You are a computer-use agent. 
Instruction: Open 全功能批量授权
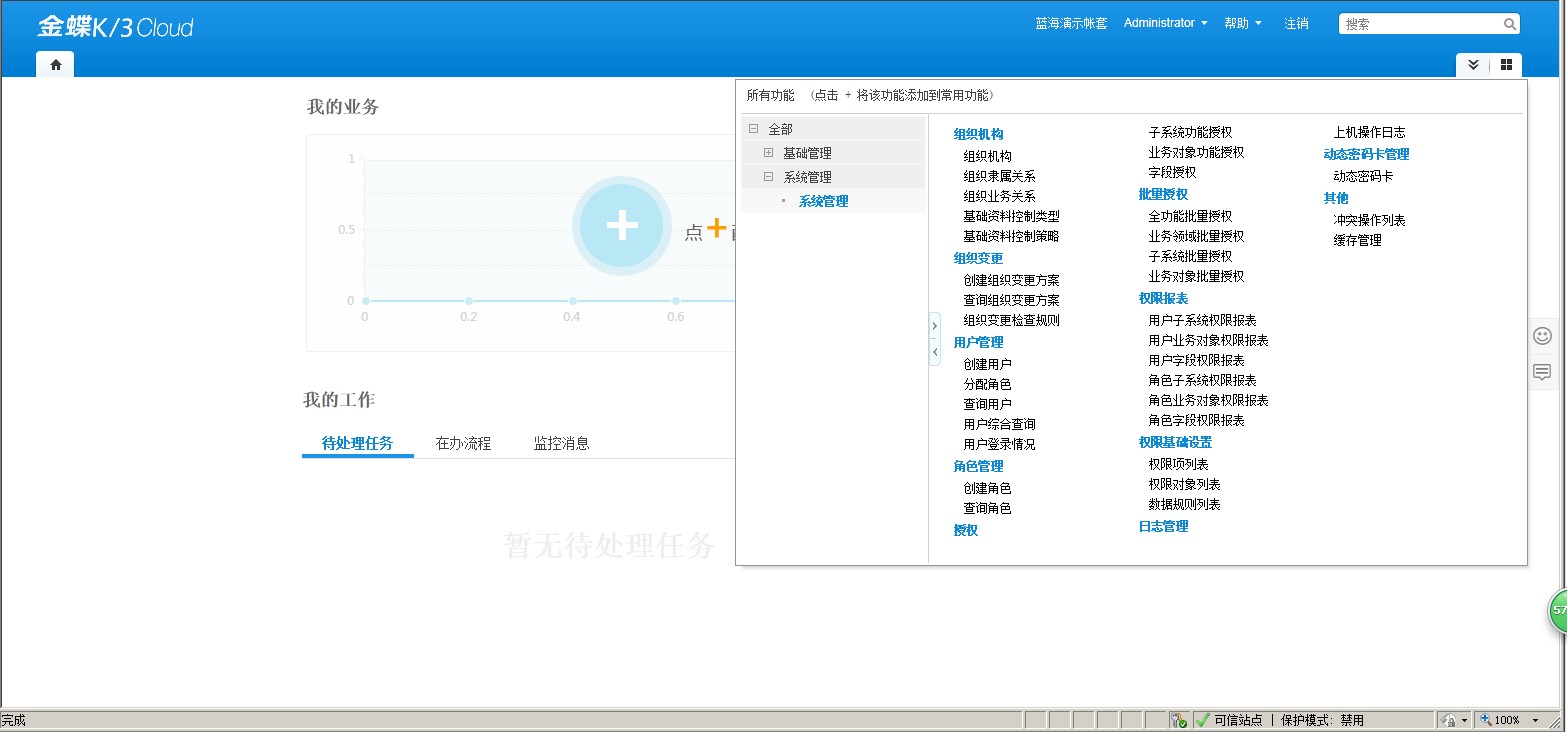click(1190, 216)
